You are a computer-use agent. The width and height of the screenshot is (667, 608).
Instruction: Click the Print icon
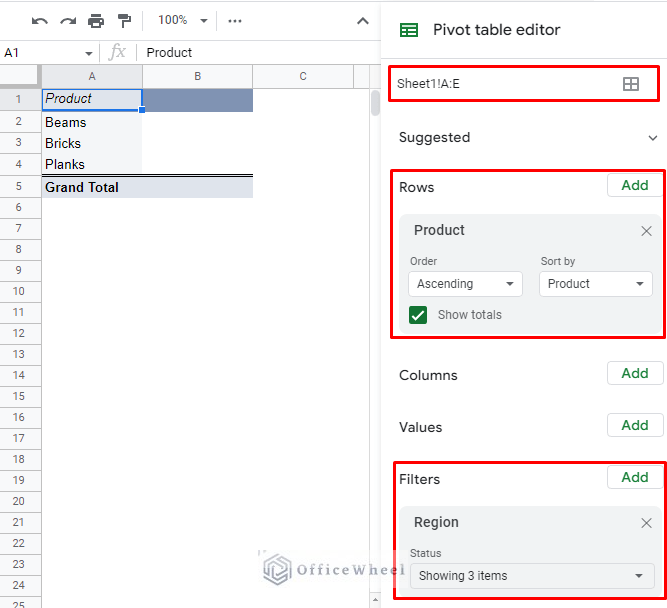(x=96, y=21)
